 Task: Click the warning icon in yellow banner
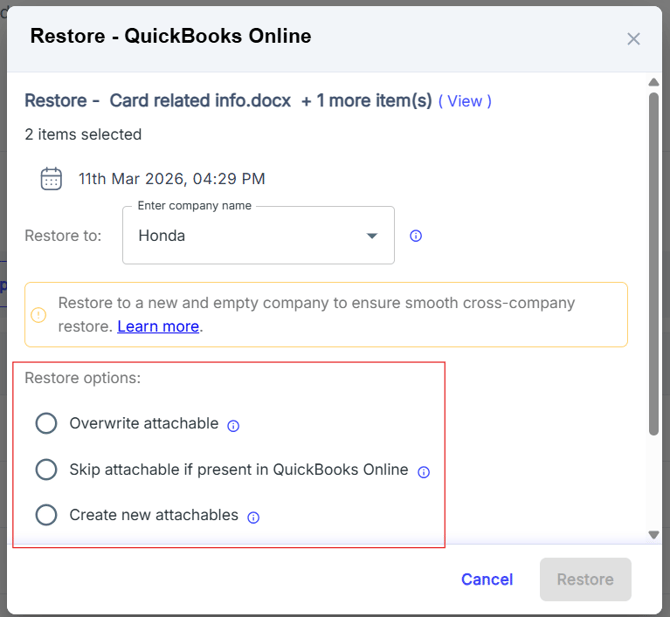pyautogui.click(x=39, y=315)
